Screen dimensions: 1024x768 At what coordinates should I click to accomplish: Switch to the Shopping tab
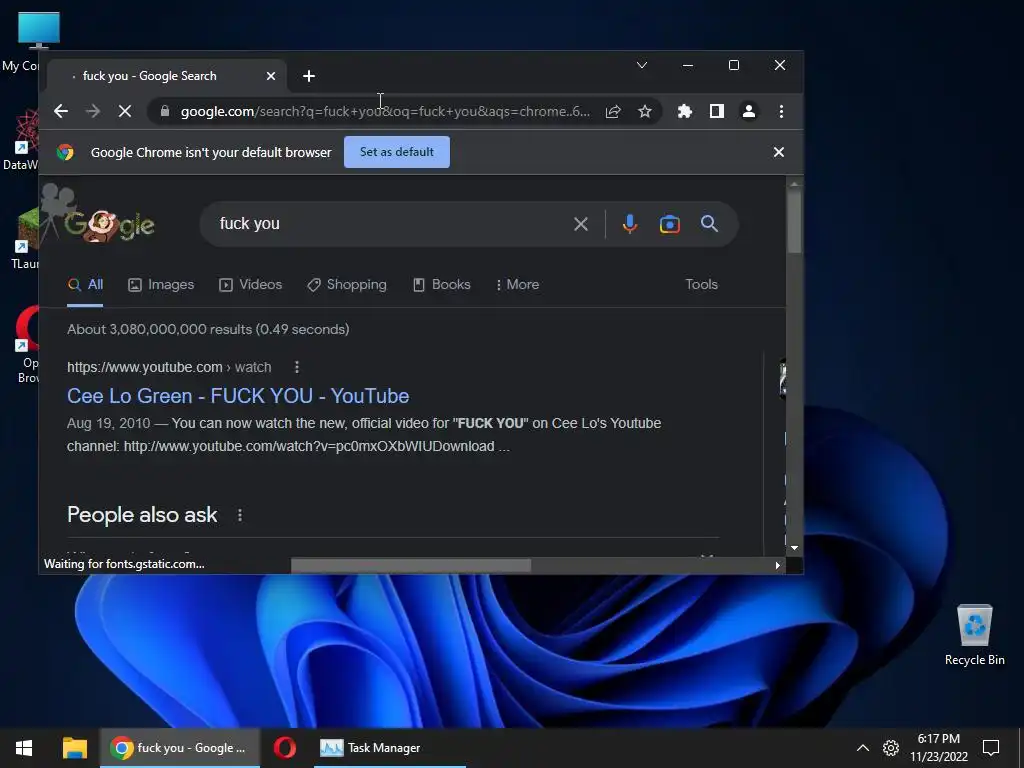(347, 285)
